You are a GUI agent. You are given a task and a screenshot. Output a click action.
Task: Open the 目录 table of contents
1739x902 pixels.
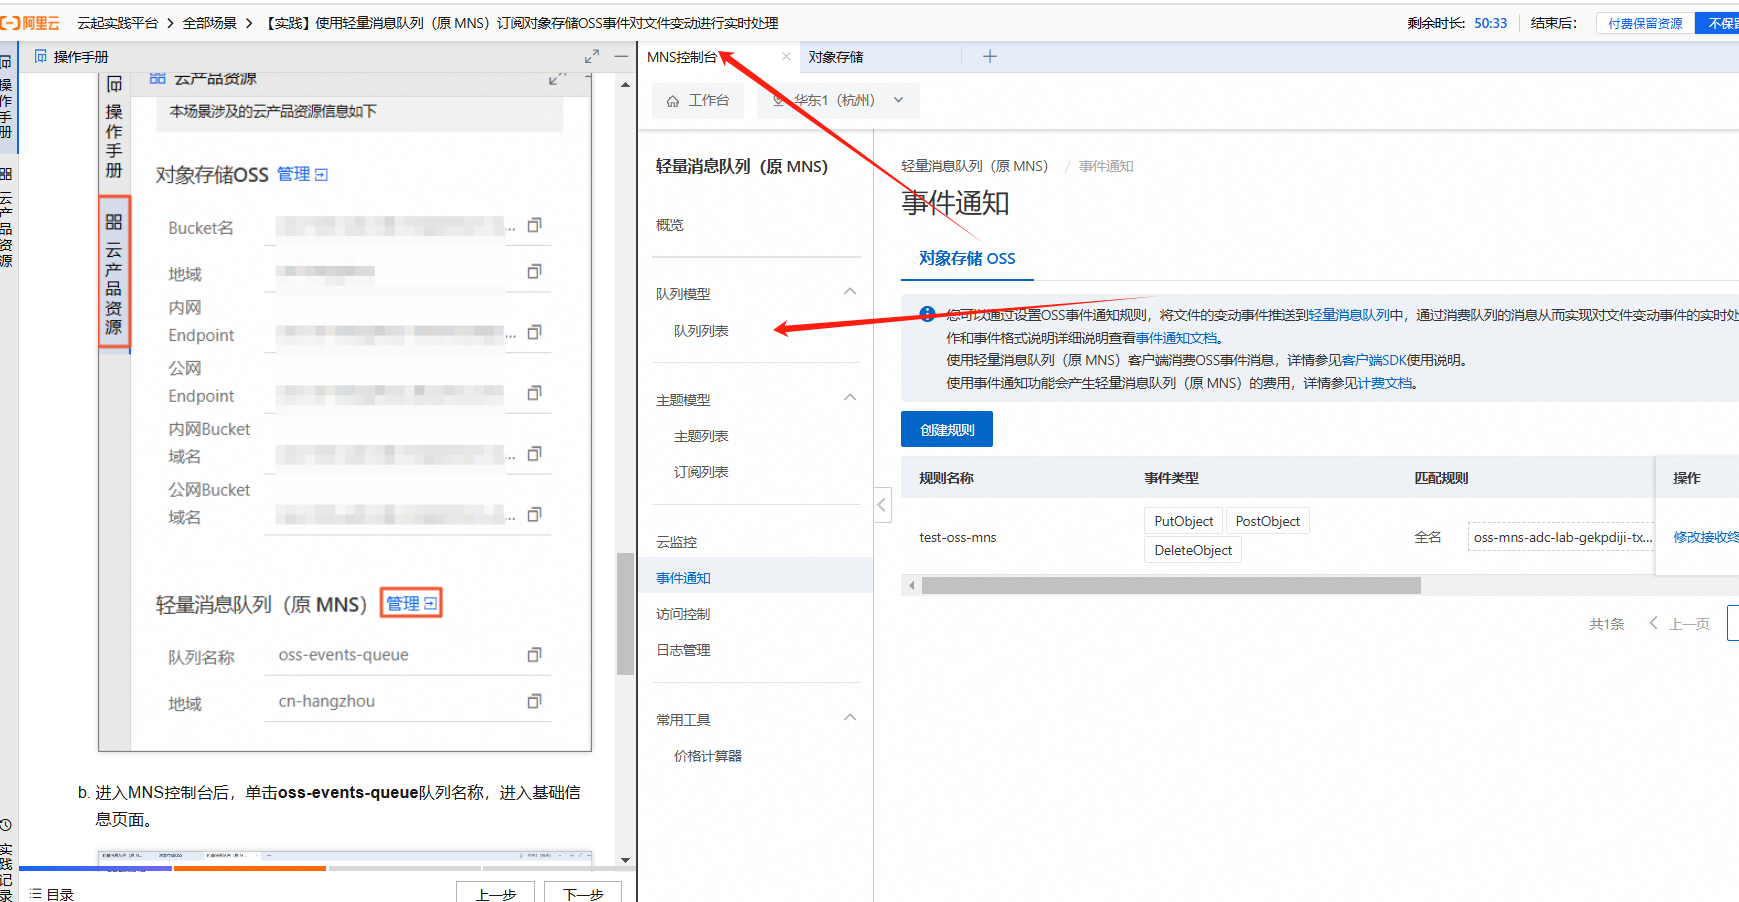tap(51, 894)
